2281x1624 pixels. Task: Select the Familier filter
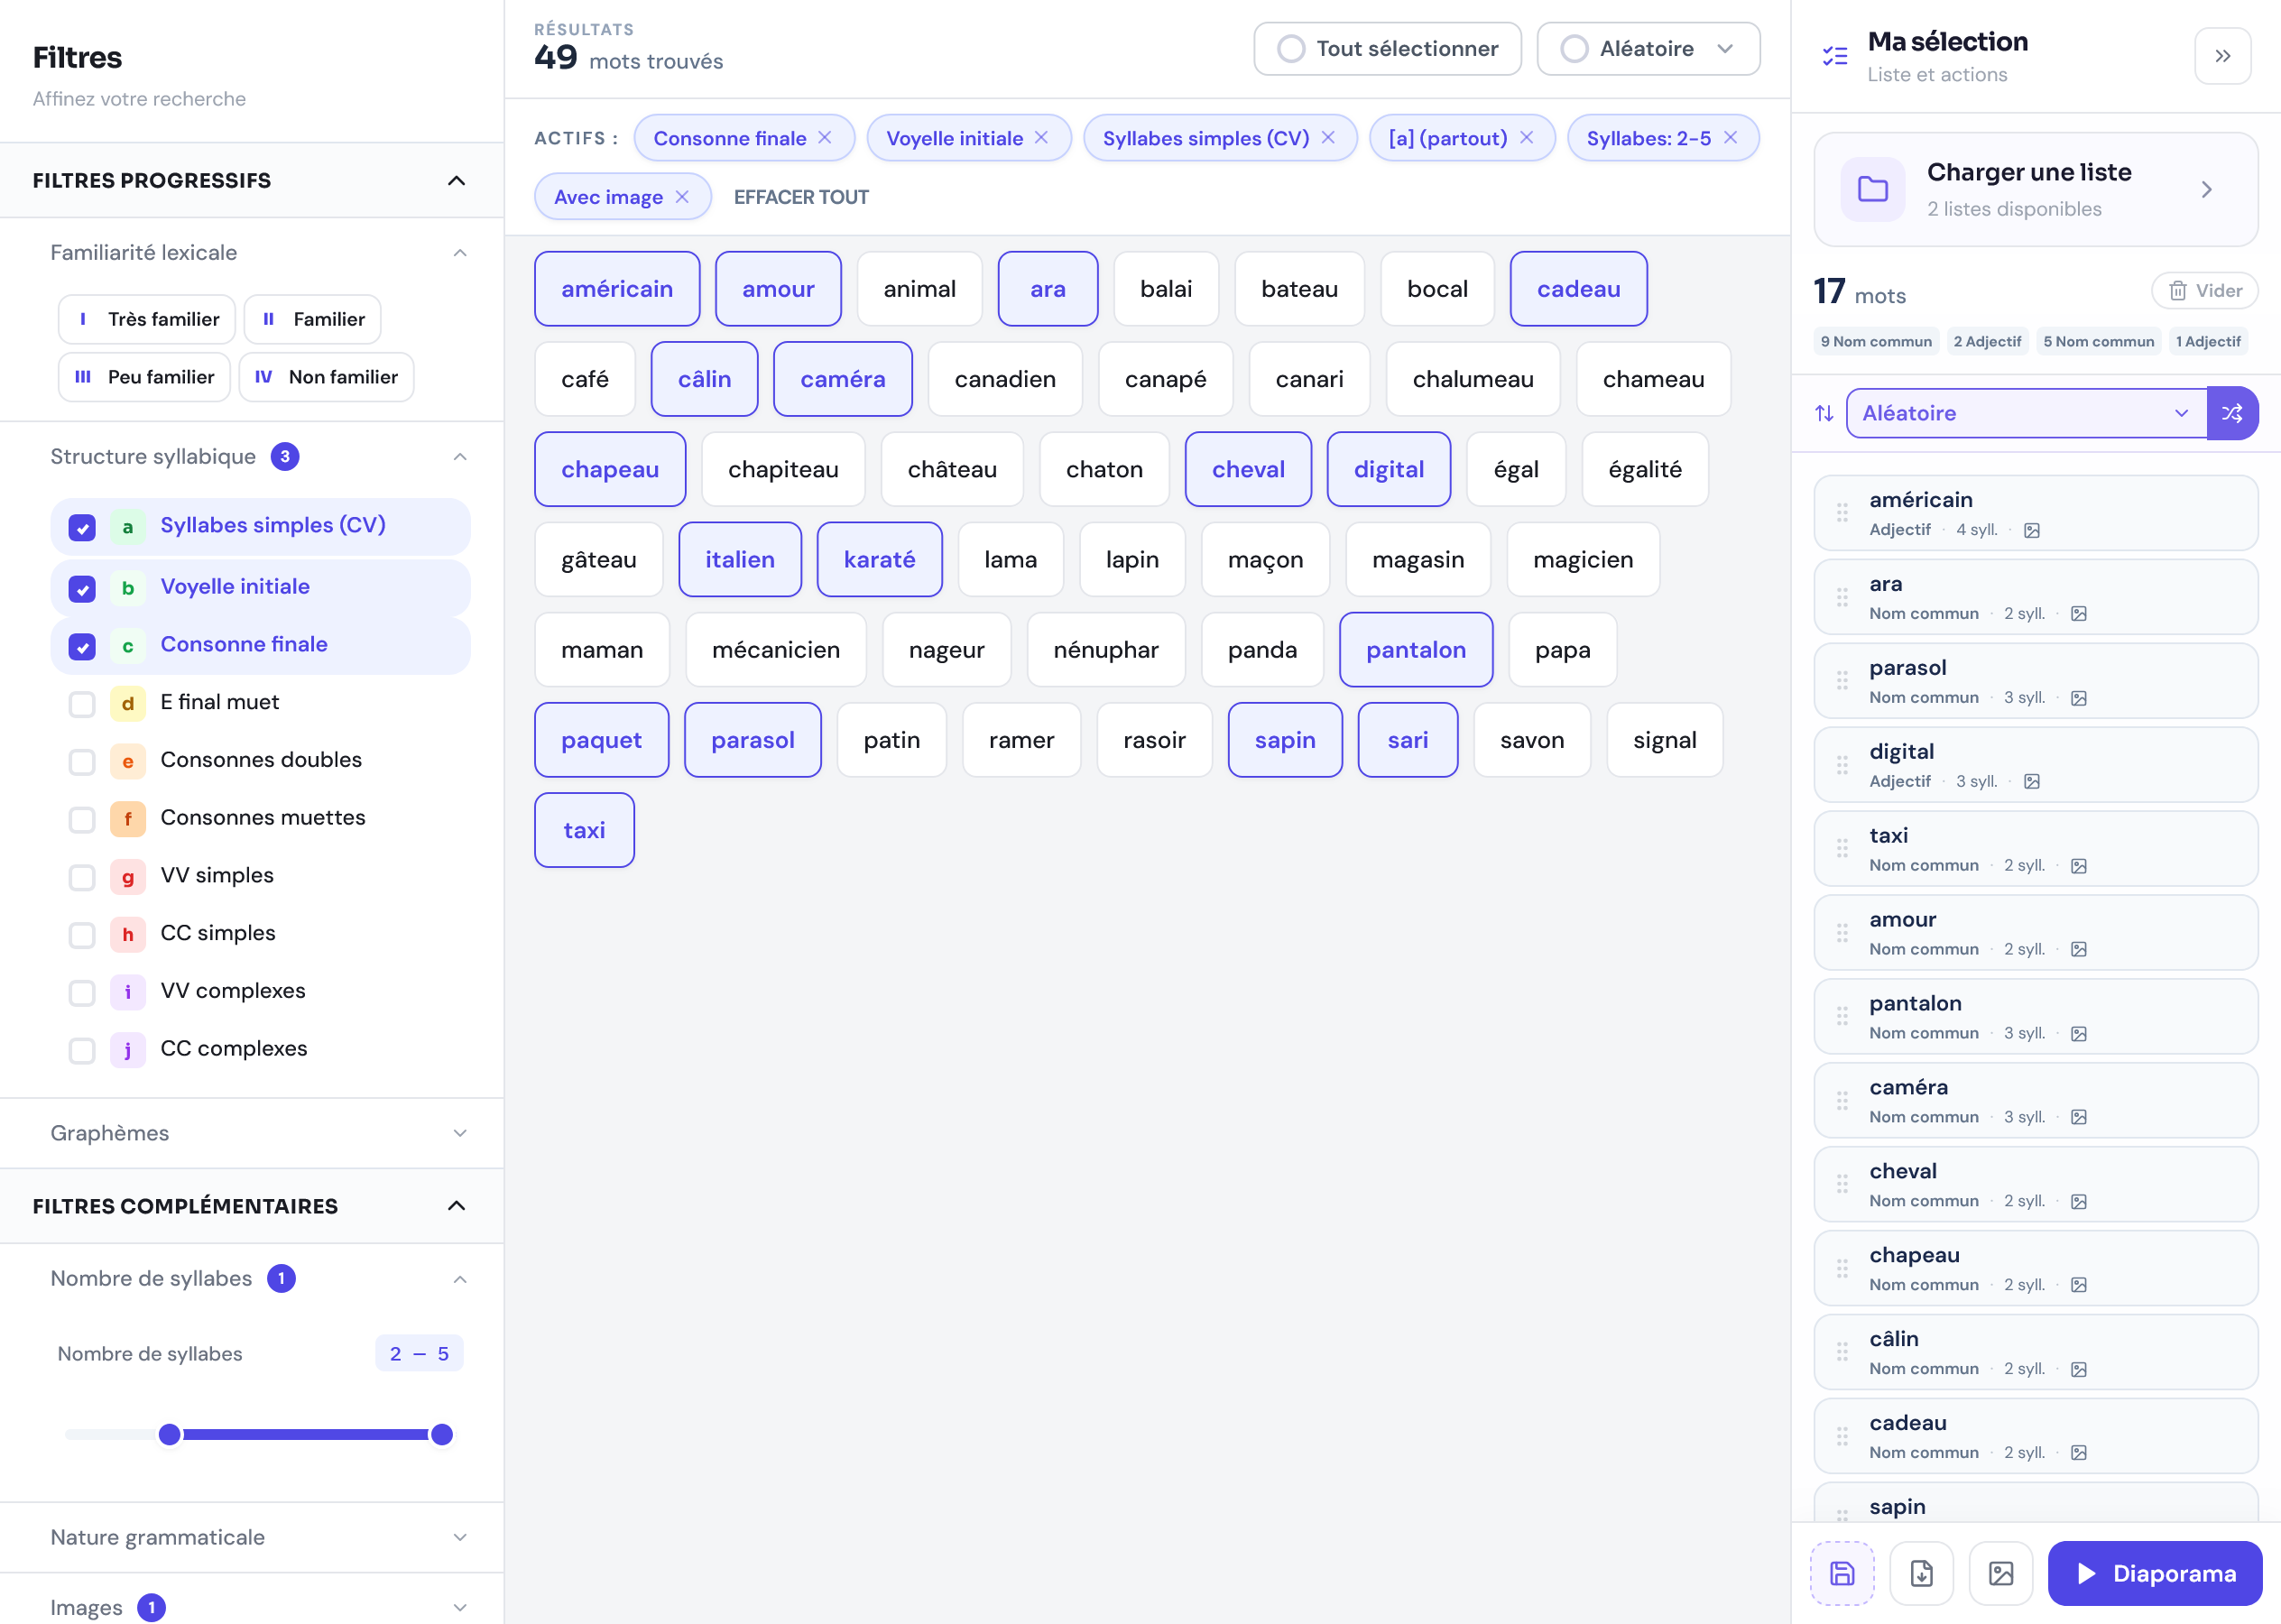click(x=312, y=319)
